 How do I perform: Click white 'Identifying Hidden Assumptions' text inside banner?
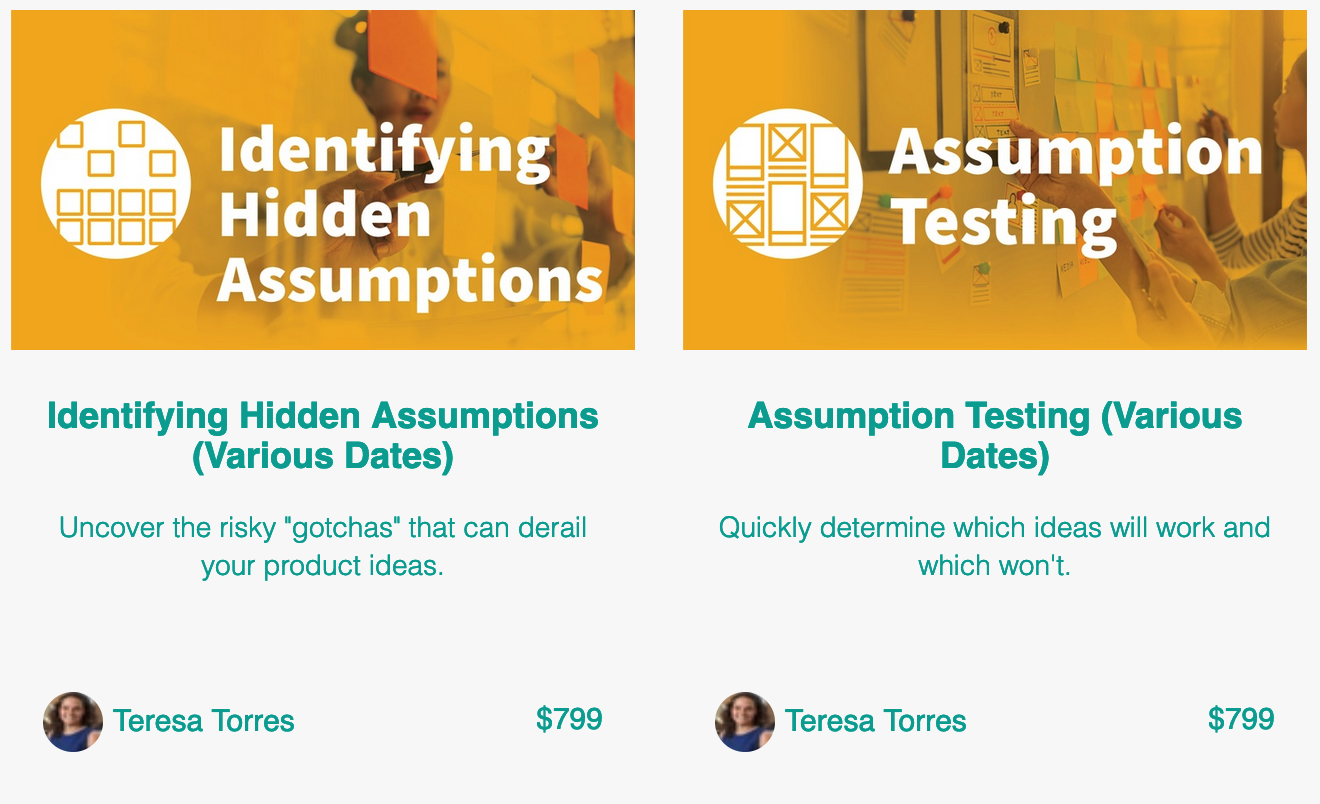(410, 215)
